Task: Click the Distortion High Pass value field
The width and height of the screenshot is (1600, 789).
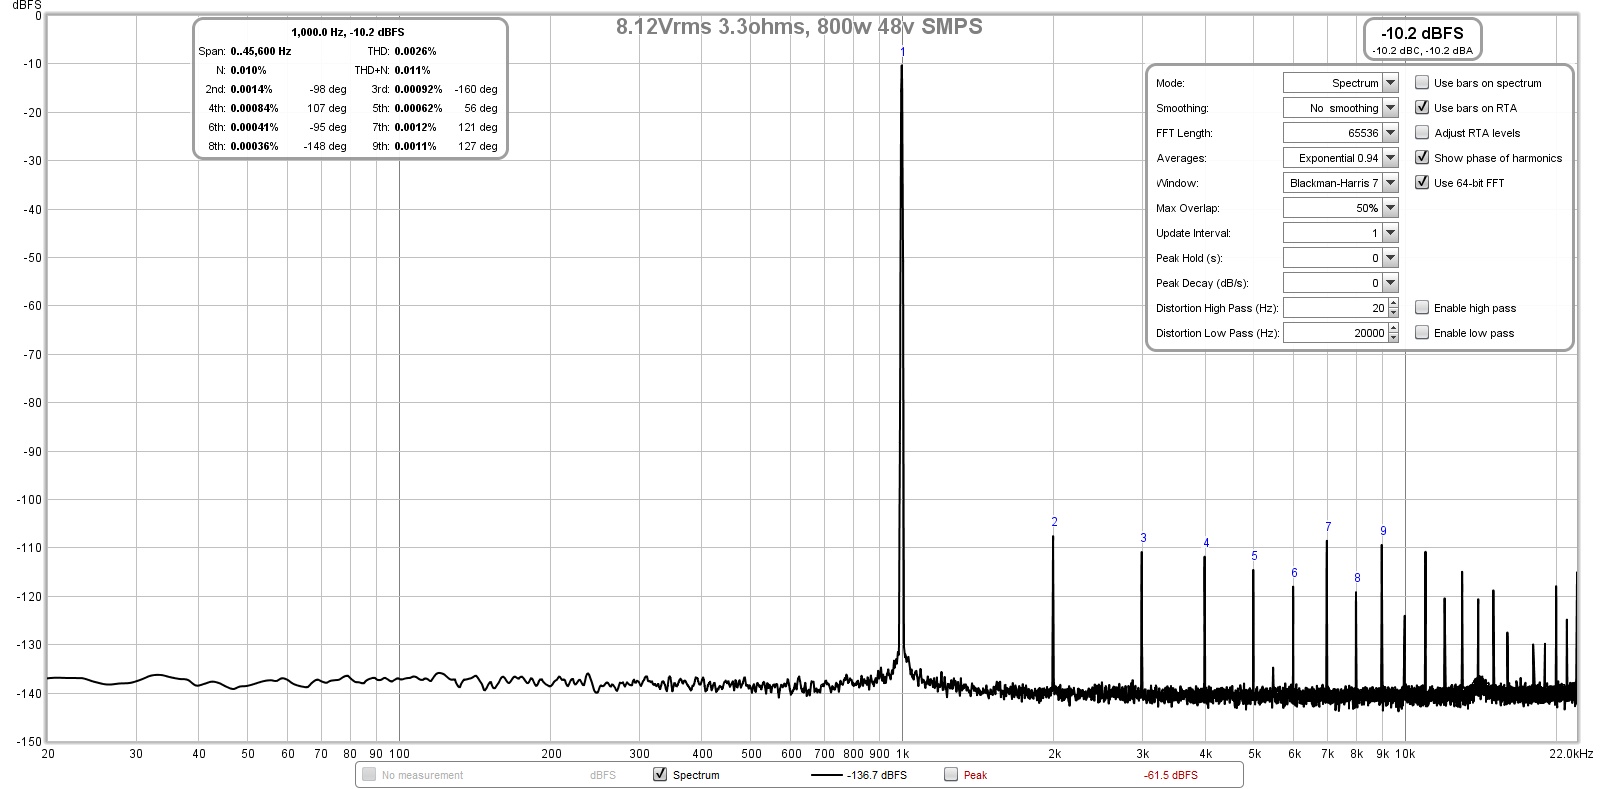Action: [x=1335, y=308]
